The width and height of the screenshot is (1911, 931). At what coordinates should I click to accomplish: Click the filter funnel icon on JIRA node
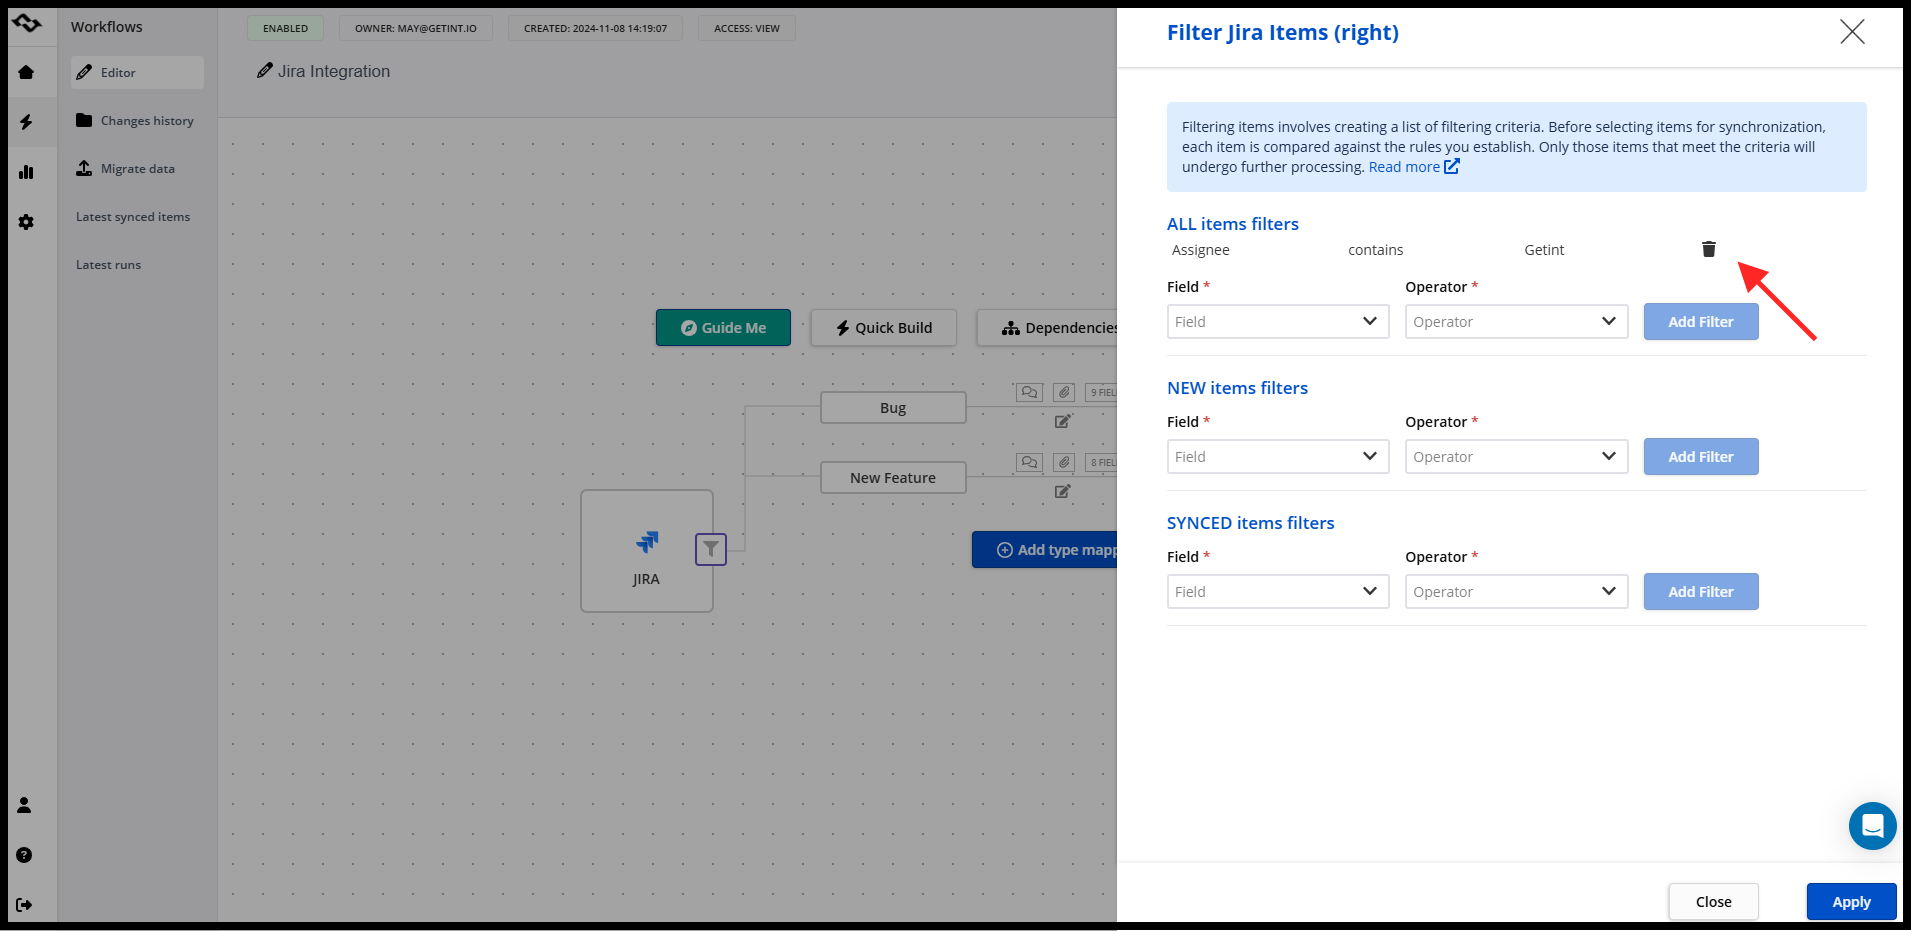(x=710, y=549)
